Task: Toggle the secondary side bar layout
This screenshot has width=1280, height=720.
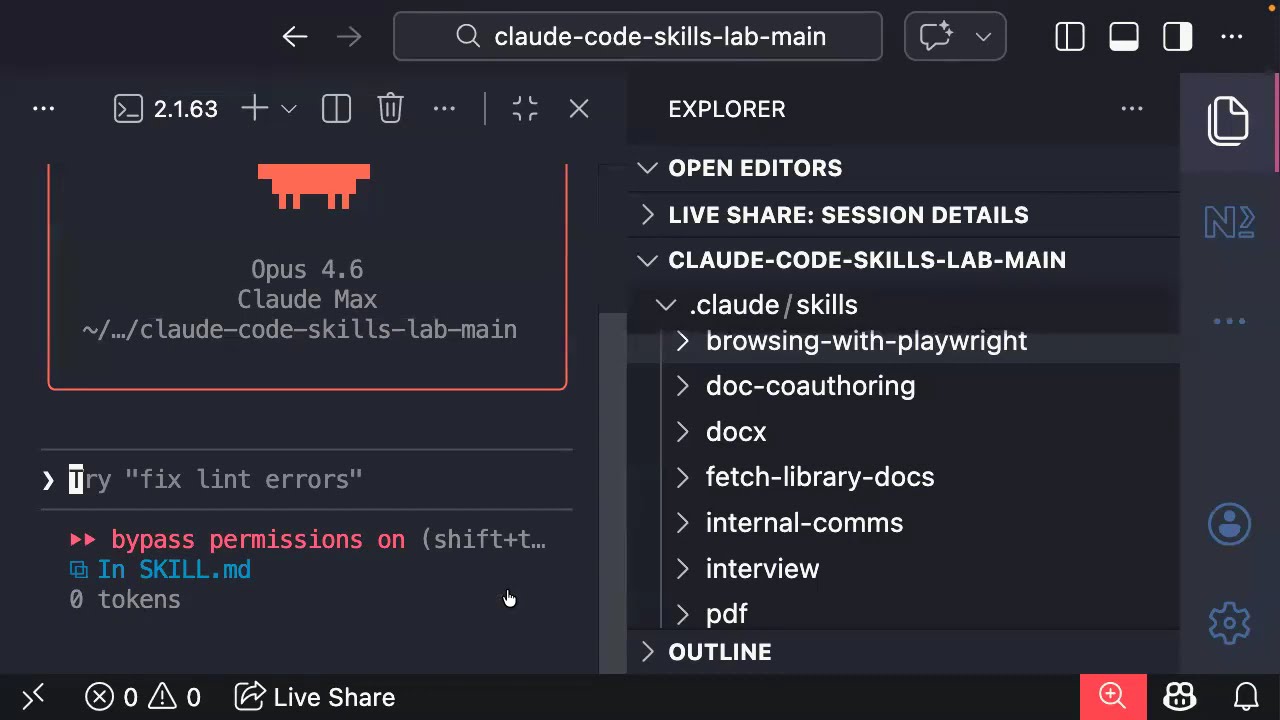Action: [x=1178, y=37]
